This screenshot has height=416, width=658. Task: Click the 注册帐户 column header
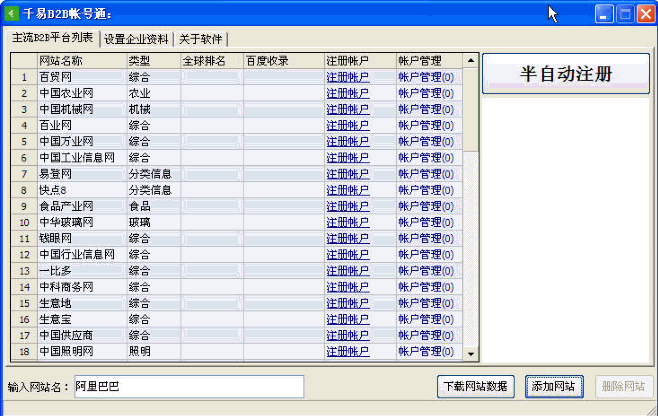(360, 61)
